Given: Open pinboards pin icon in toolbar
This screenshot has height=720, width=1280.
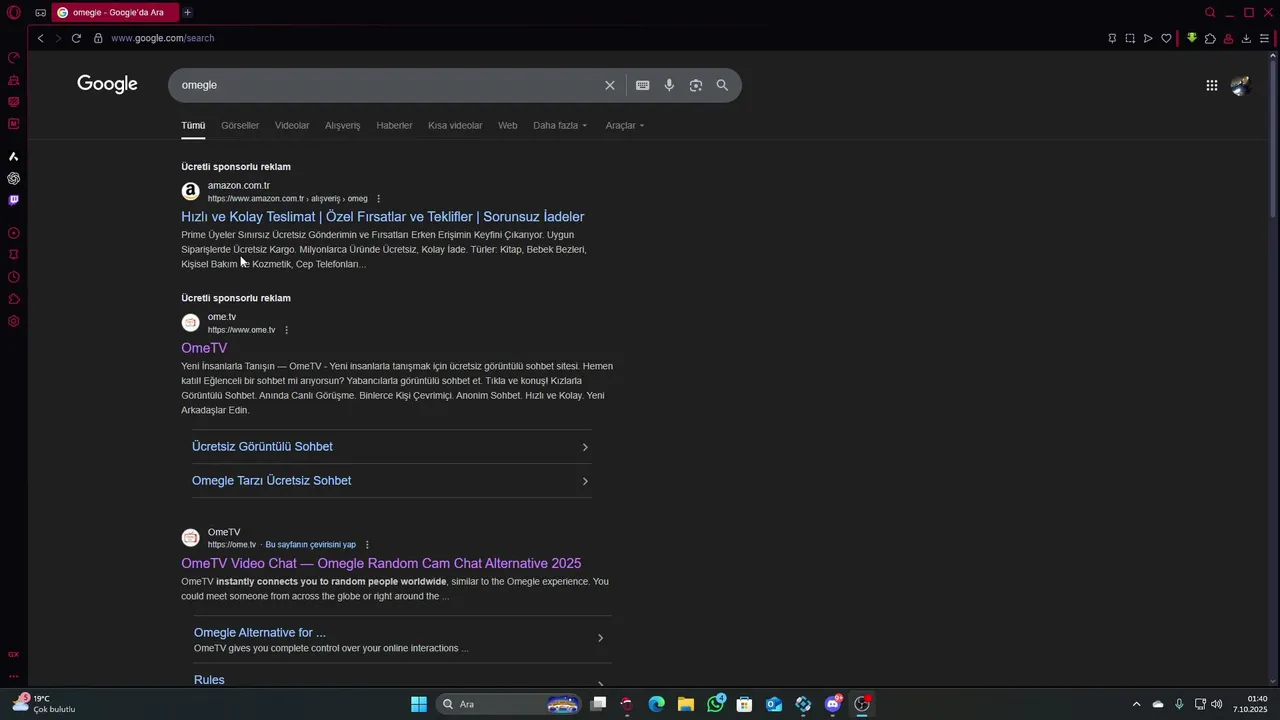Looking at the screenshot, I should (x=1112, y=38).
